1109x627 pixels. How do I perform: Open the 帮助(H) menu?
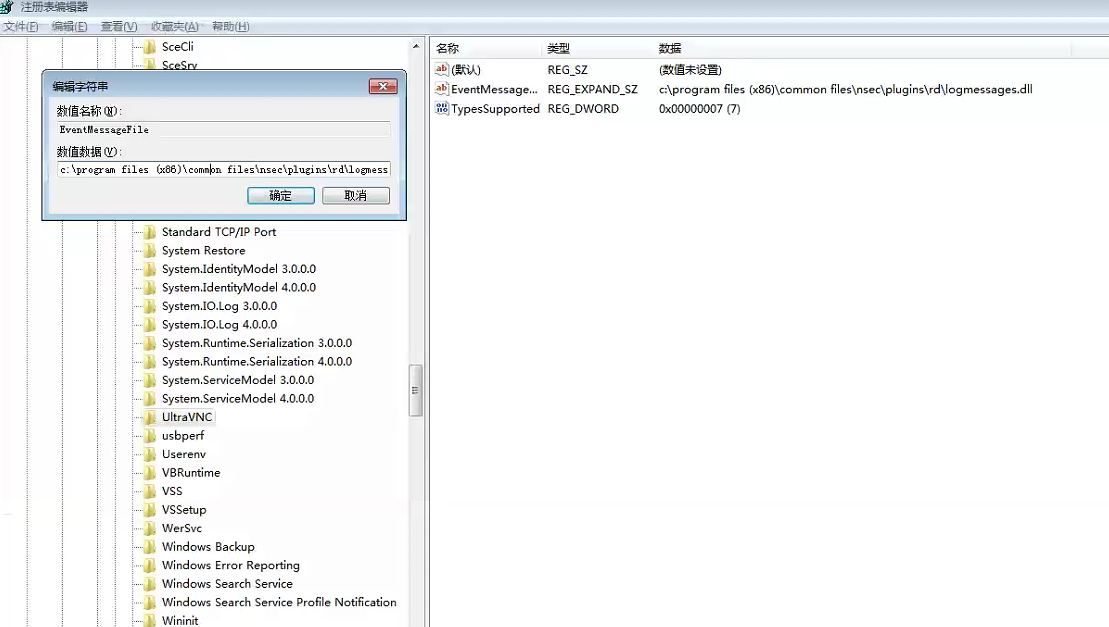[x=231, y=26]
